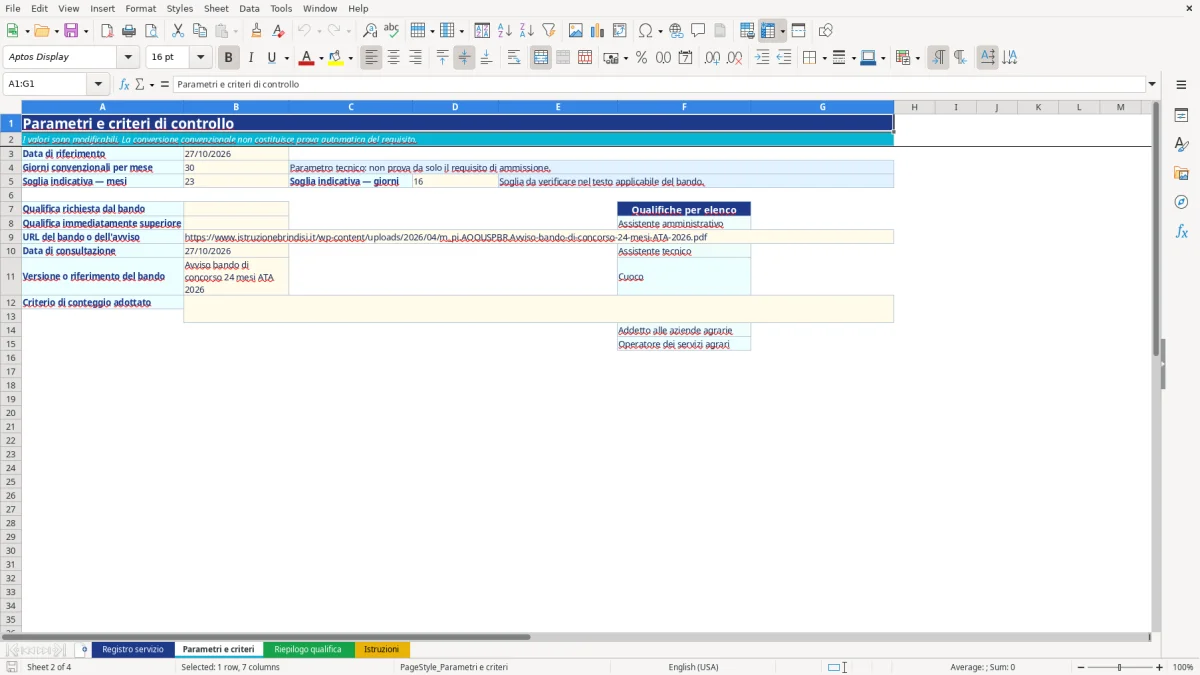Insert a comment
1200x675 pixels.
(x=698, y=31)
